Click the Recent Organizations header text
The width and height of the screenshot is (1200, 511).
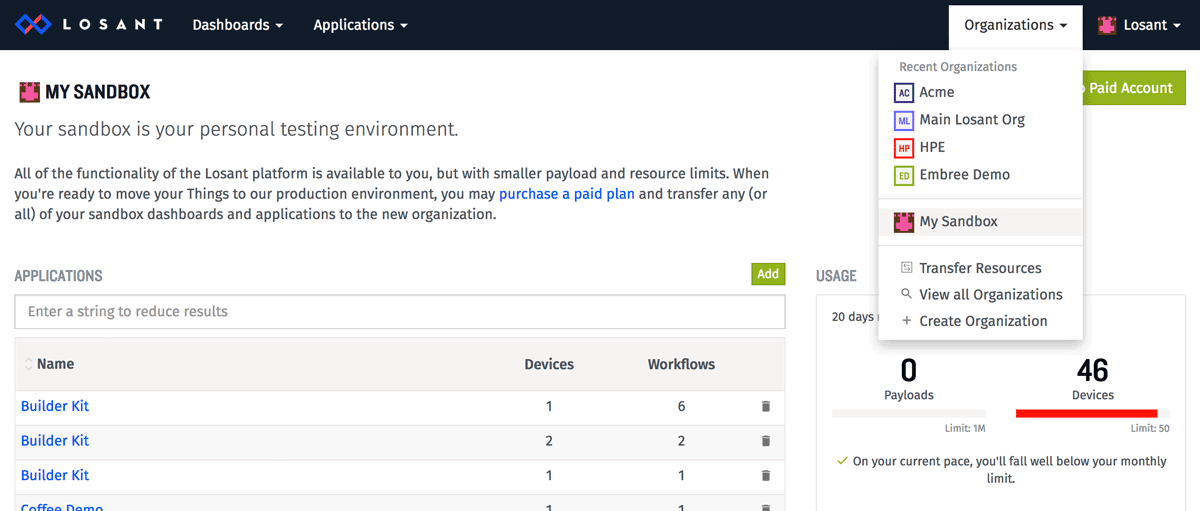(958, 67)
